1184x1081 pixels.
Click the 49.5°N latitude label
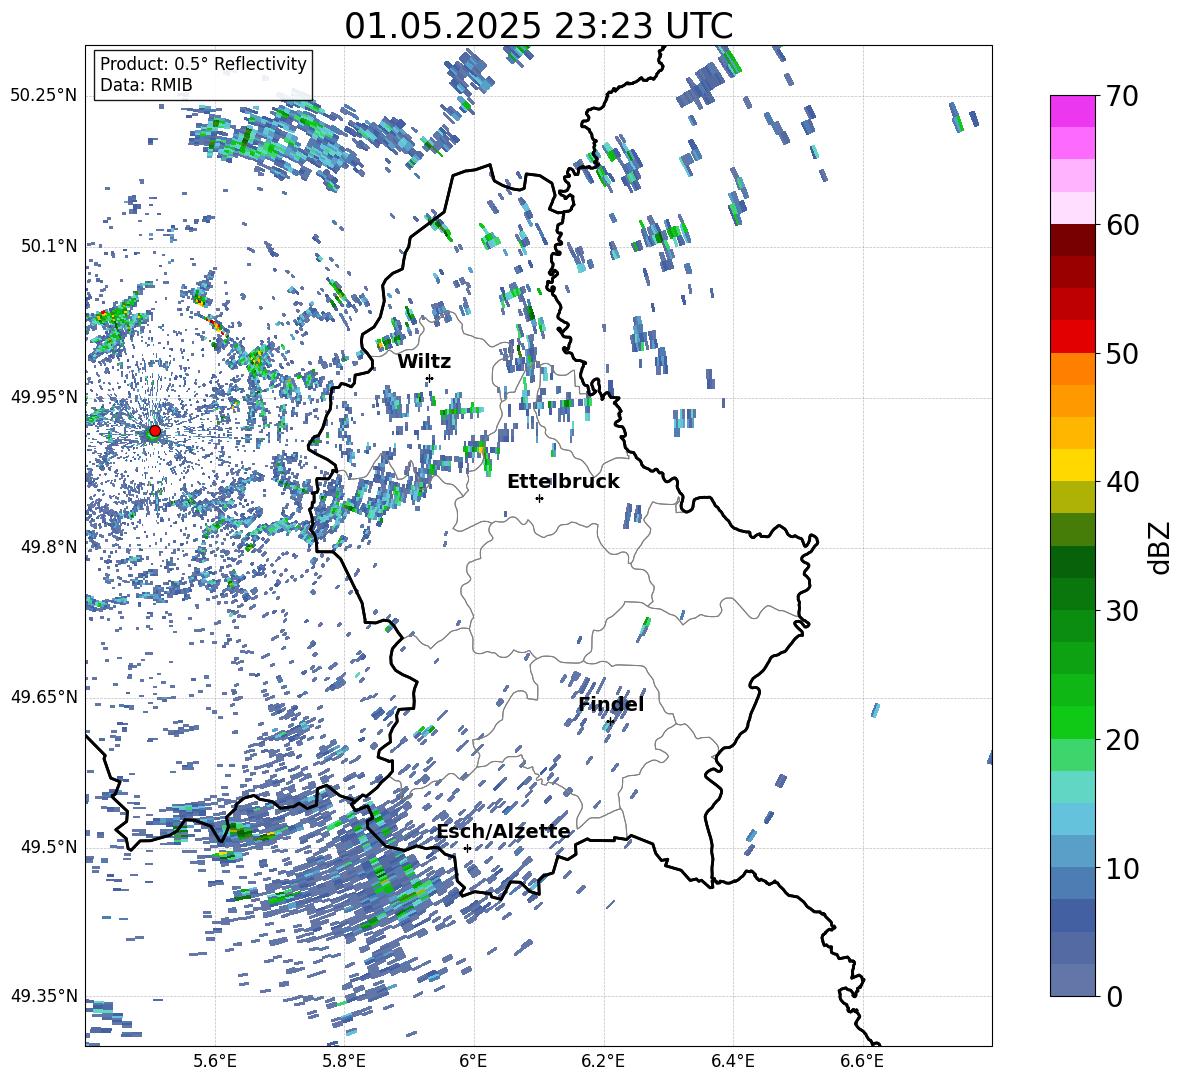50,846
